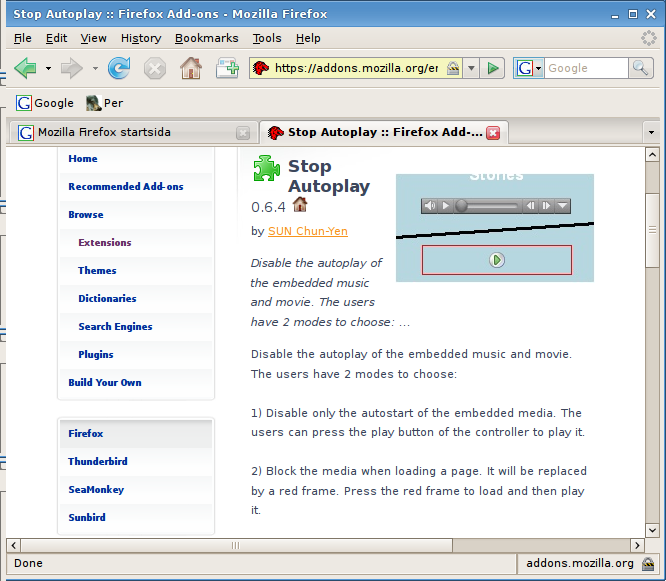
Task: Click the green Go button
Action: coord(492,68)
